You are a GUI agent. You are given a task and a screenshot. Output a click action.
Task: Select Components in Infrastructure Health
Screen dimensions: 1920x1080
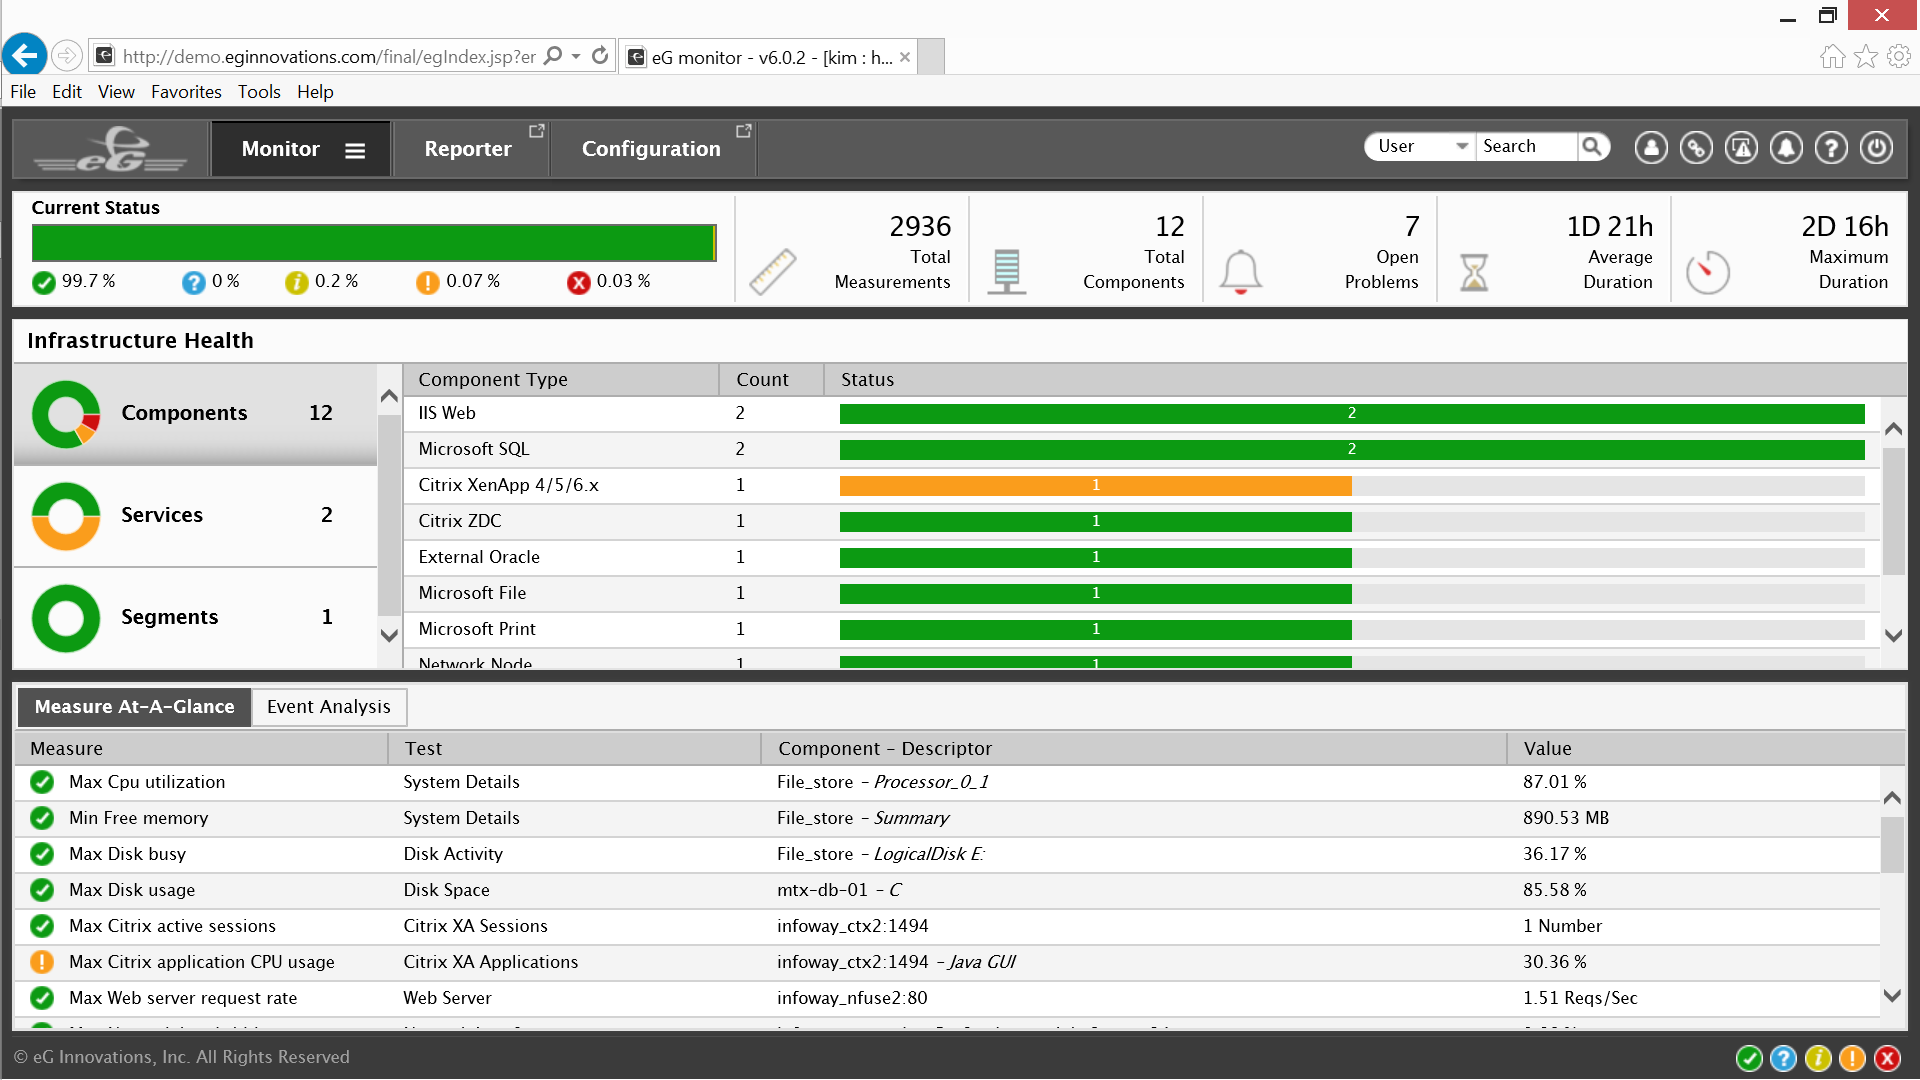[195, 414]
